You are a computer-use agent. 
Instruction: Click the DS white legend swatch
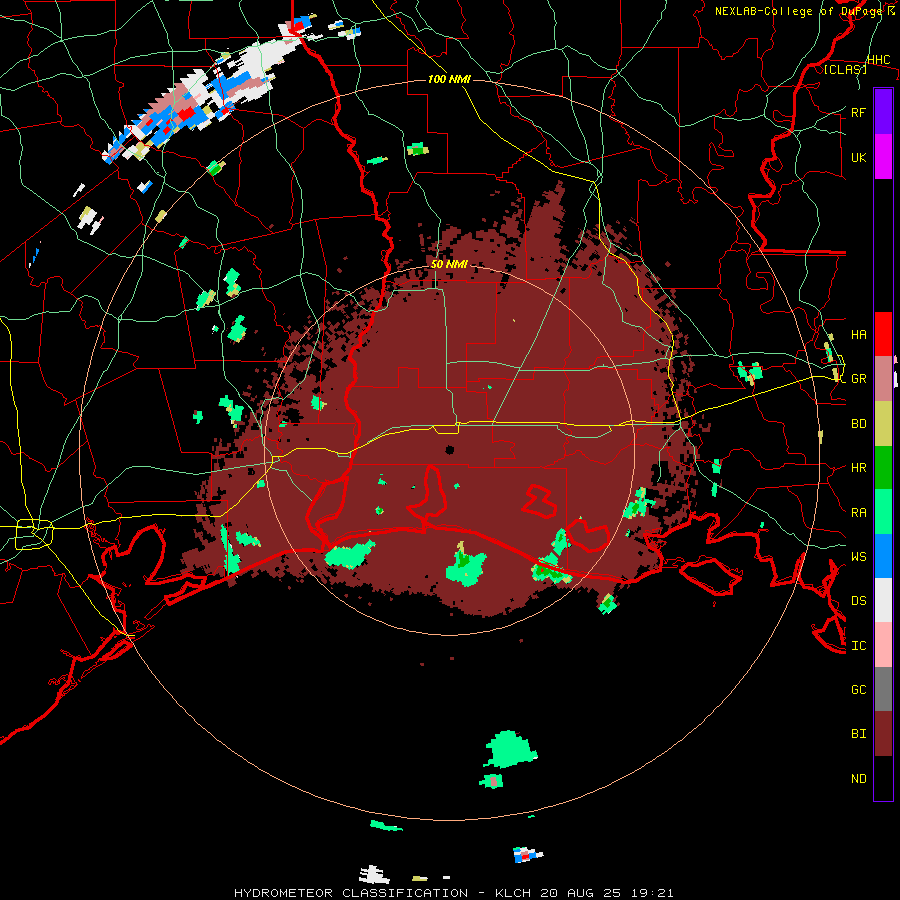883,600
